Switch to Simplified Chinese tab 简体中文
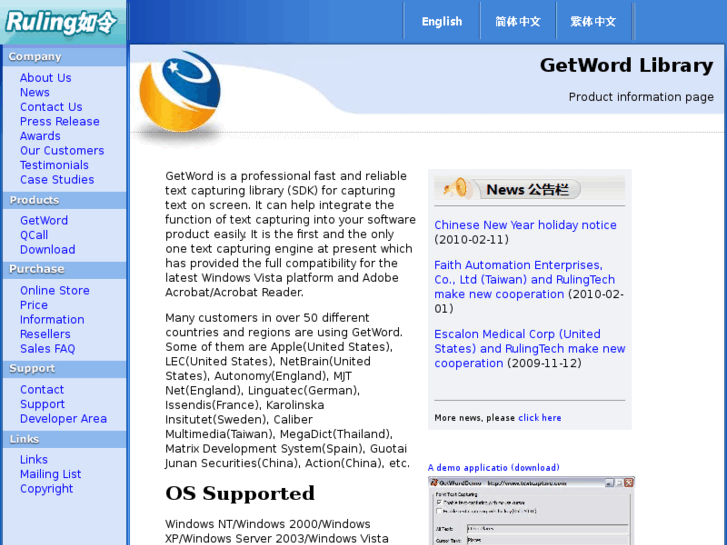The image size is (727, 545). (x=517, y=21)
